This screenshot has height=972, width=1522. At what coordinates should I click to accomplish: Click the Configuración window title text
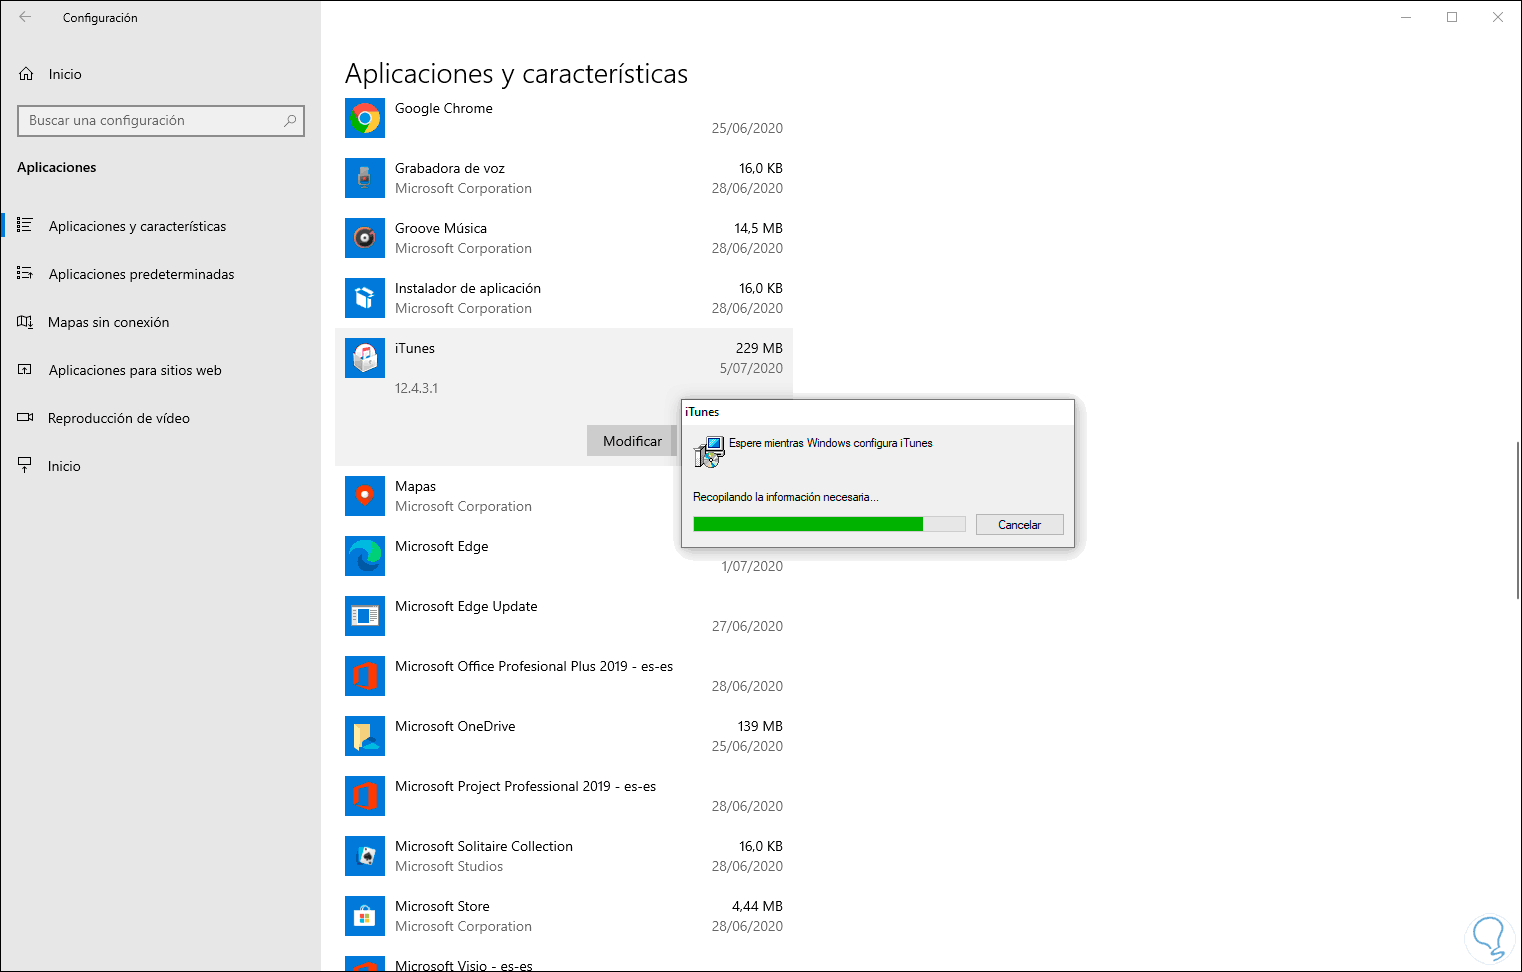pyautogui.click(x=100, y=18)
